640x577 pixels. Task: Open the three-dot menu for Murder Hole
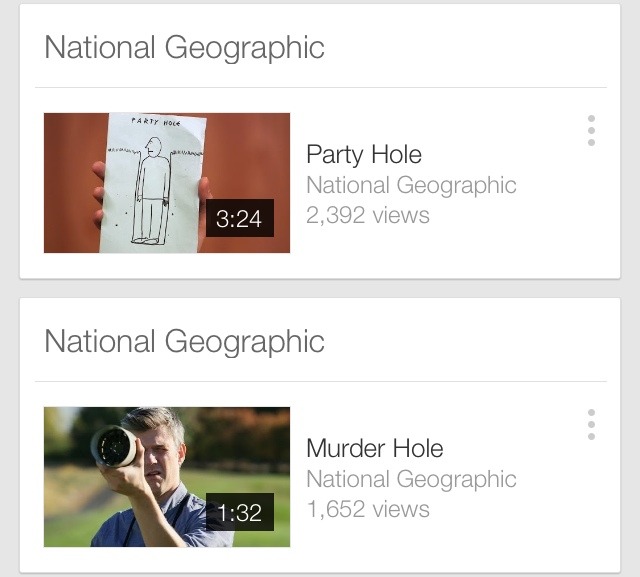(591, 425)
